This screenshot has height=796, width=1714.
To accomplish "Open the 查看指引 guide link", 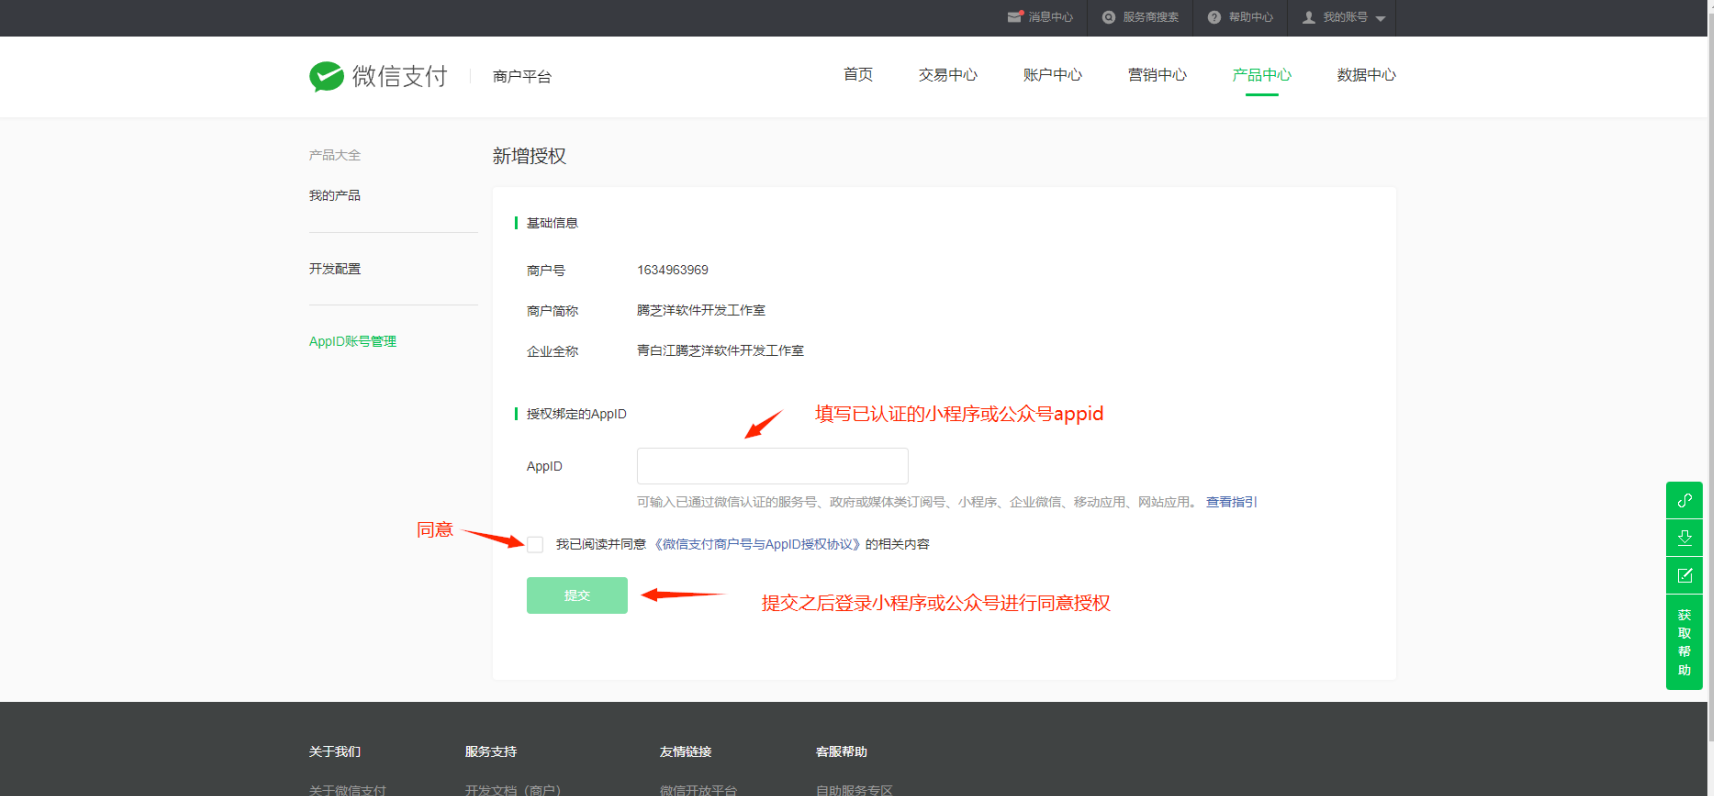I will click(x=1231, y=502).
